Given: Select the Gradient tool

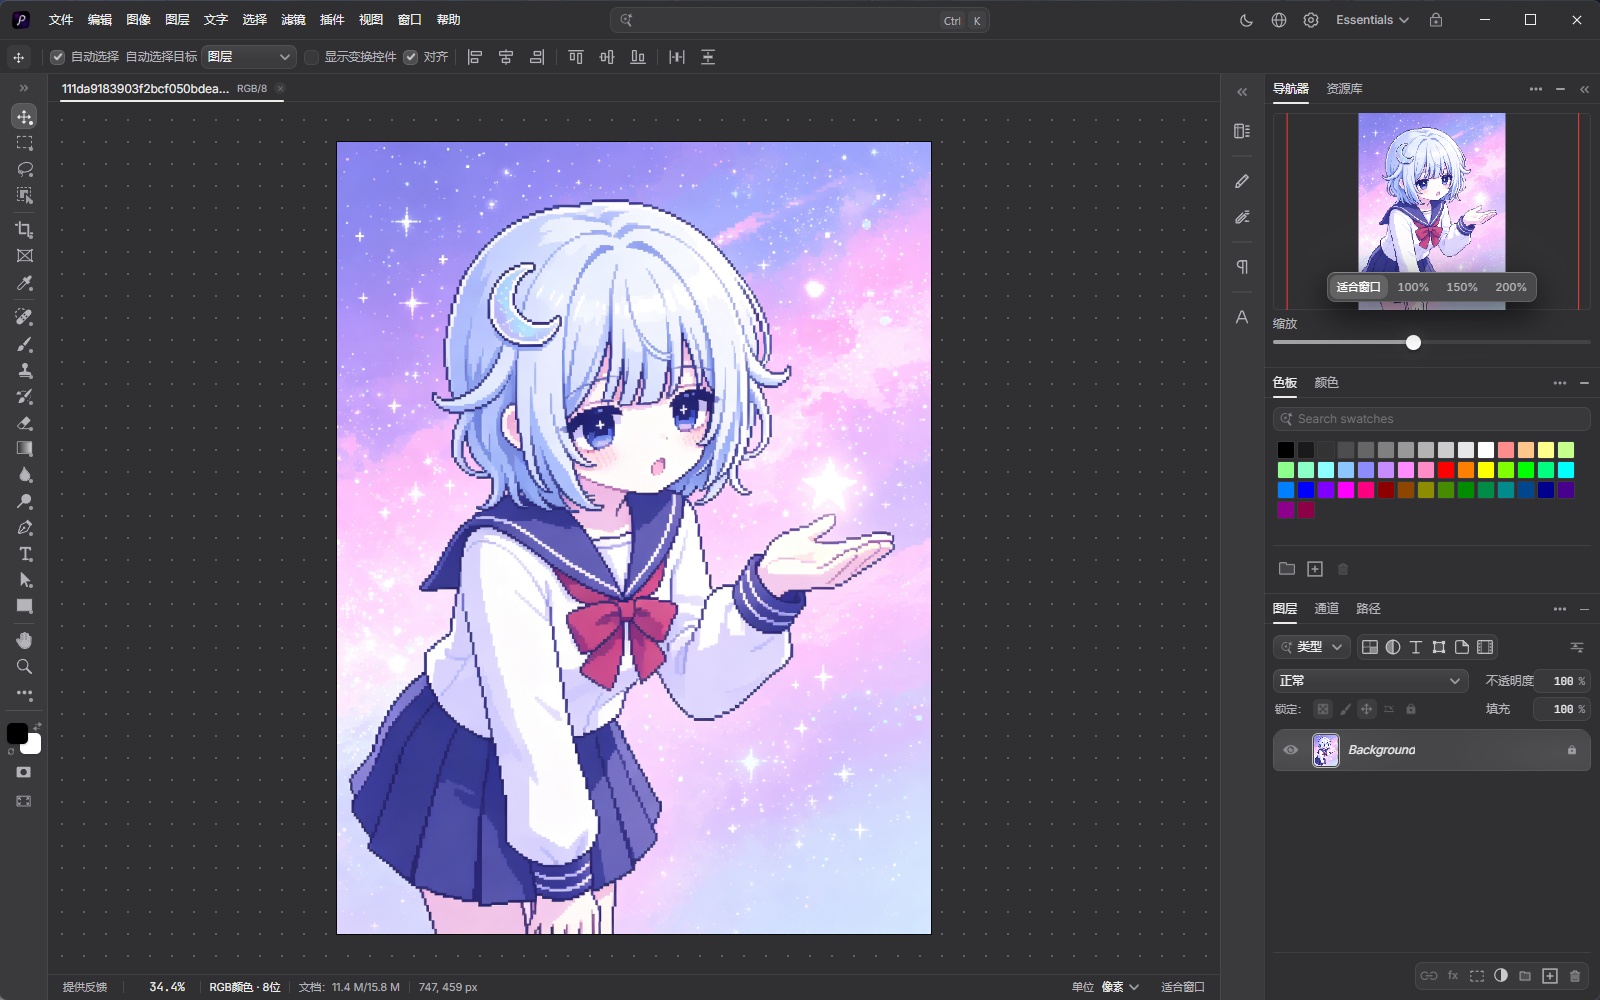Looking at the screenshot, I should pyautogui.click(x=25, y=449).
